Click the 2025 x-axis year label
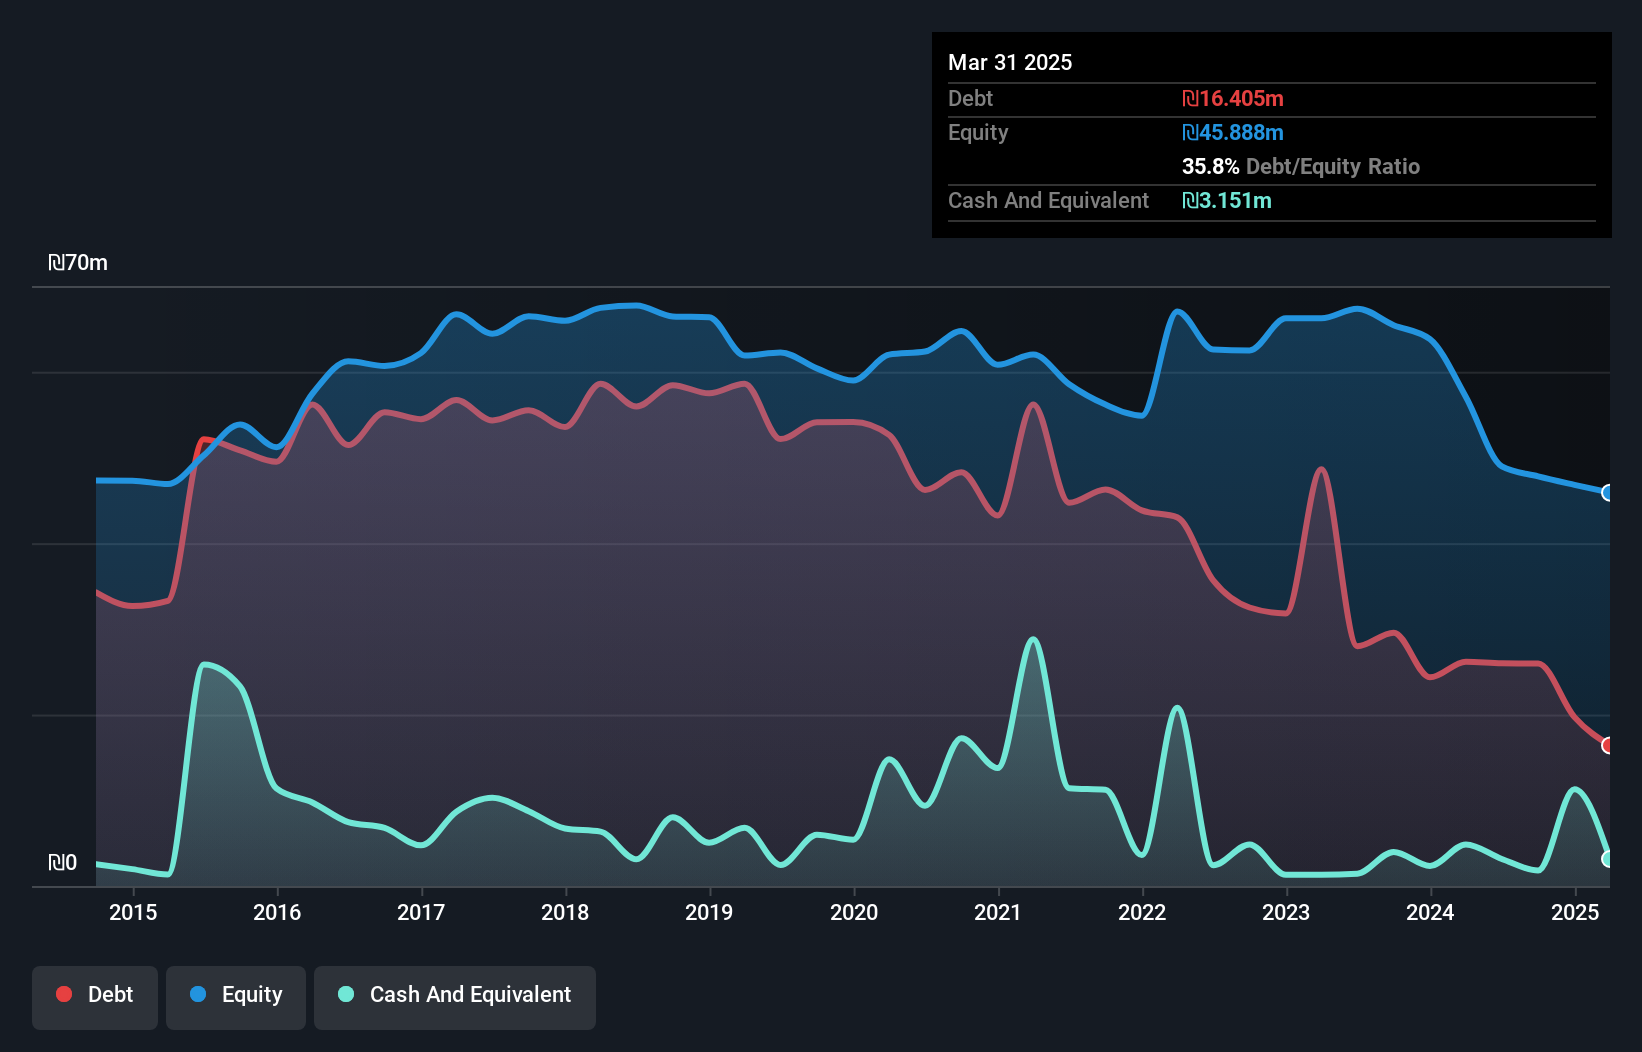Screen dimensions: 1642x1052 [1575, 912]
